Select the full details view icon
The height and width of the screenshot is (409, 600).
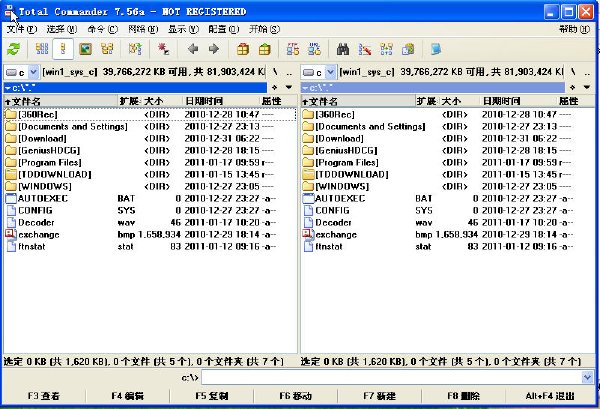coord(63,49)
